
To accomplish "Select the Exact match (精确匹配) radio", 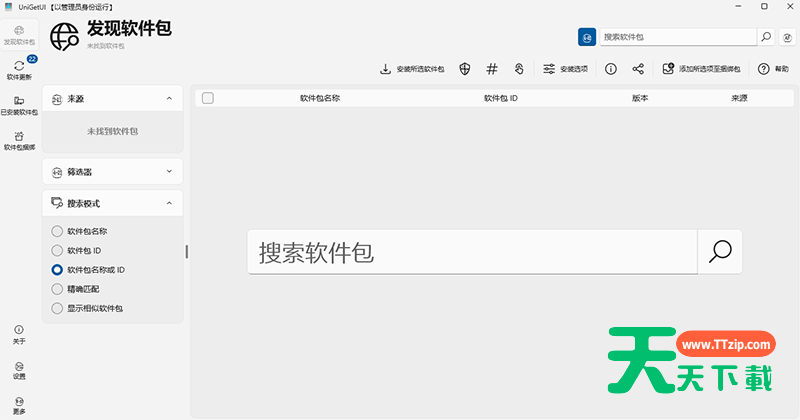I will tap(57, 289).
